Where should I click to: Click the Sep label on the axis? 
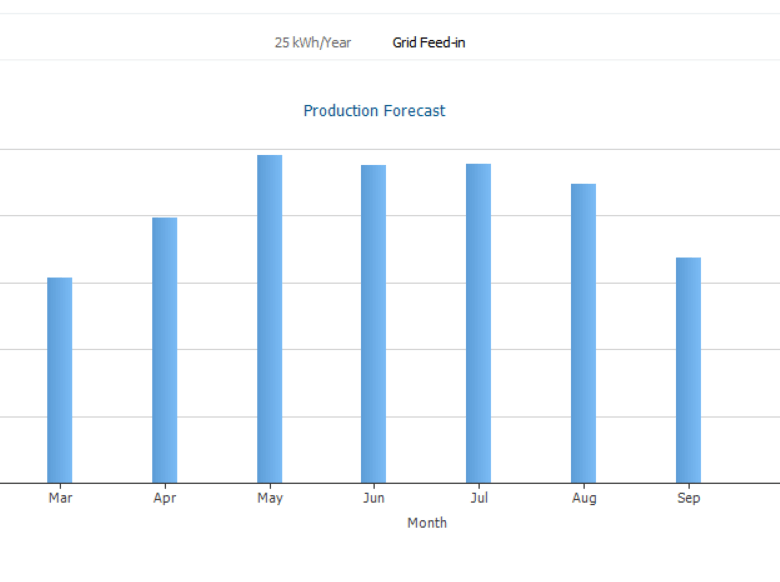click(x=688, y=498)
